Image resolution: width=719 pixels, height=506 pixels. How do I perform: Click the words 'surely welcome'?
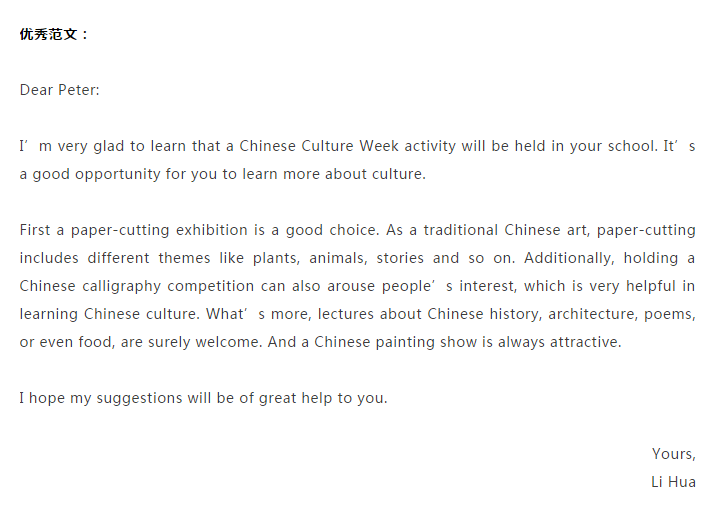click(184, 342)
